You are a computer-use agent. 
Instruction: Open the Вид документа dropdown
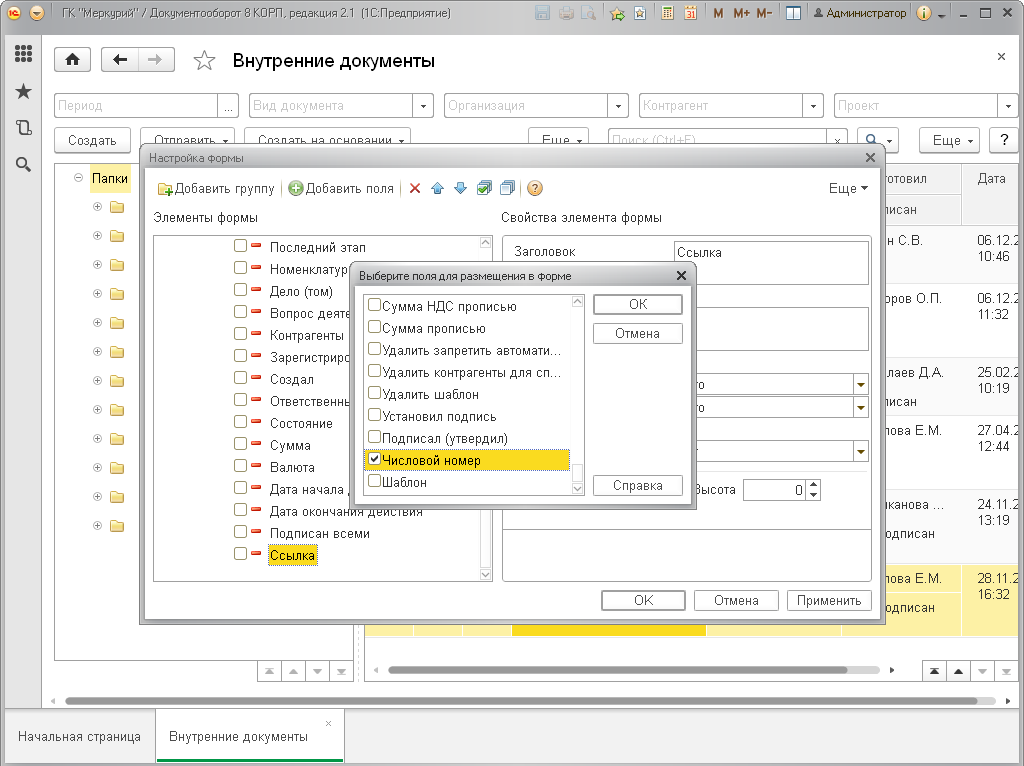[423, 106]
